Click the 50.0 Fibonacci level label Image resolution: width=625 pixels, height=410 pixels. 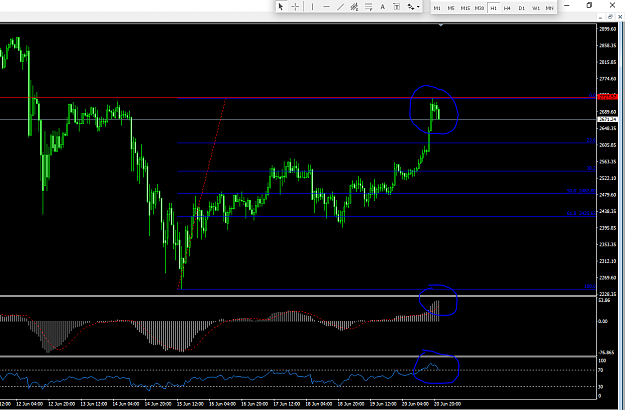click(581, 191)
